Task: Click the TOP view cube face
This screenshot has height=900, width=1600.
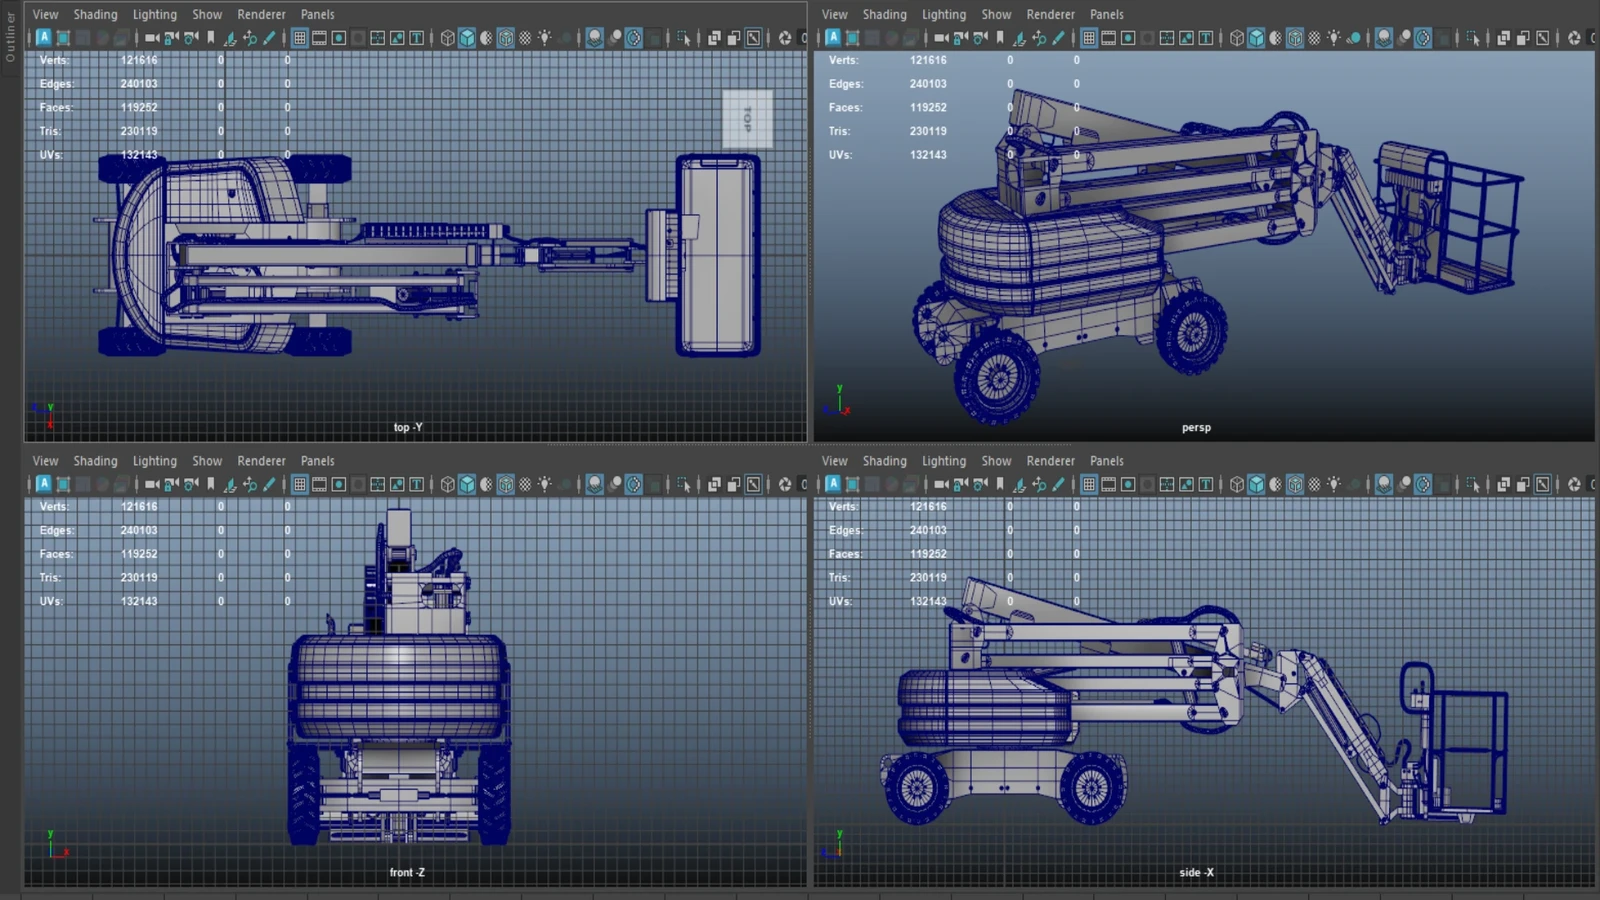Action: [x=748, y=119]
